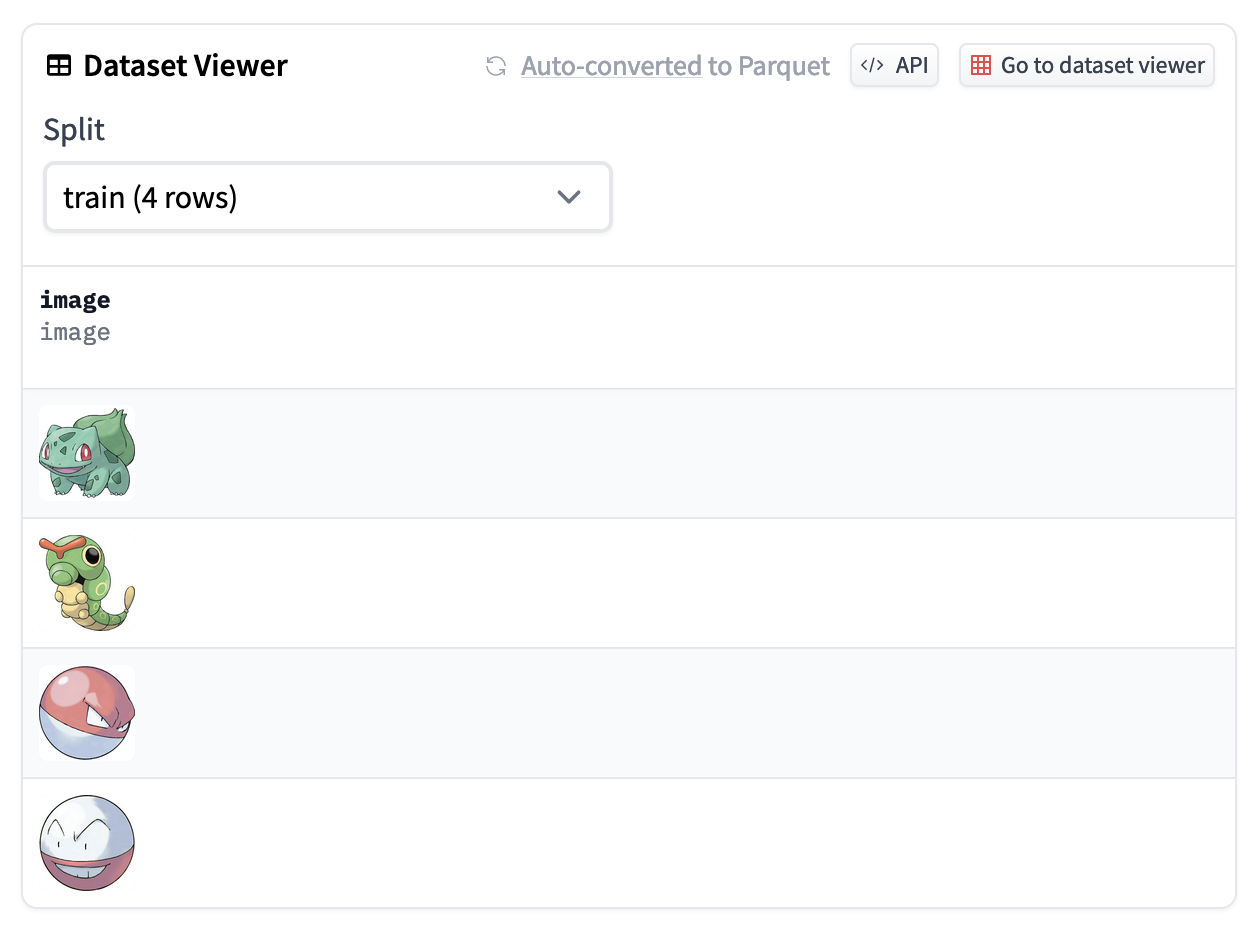Select the word 'Auto-converted' underlined text
This screenshot has width=1252, height=930.
click(611, 66)
